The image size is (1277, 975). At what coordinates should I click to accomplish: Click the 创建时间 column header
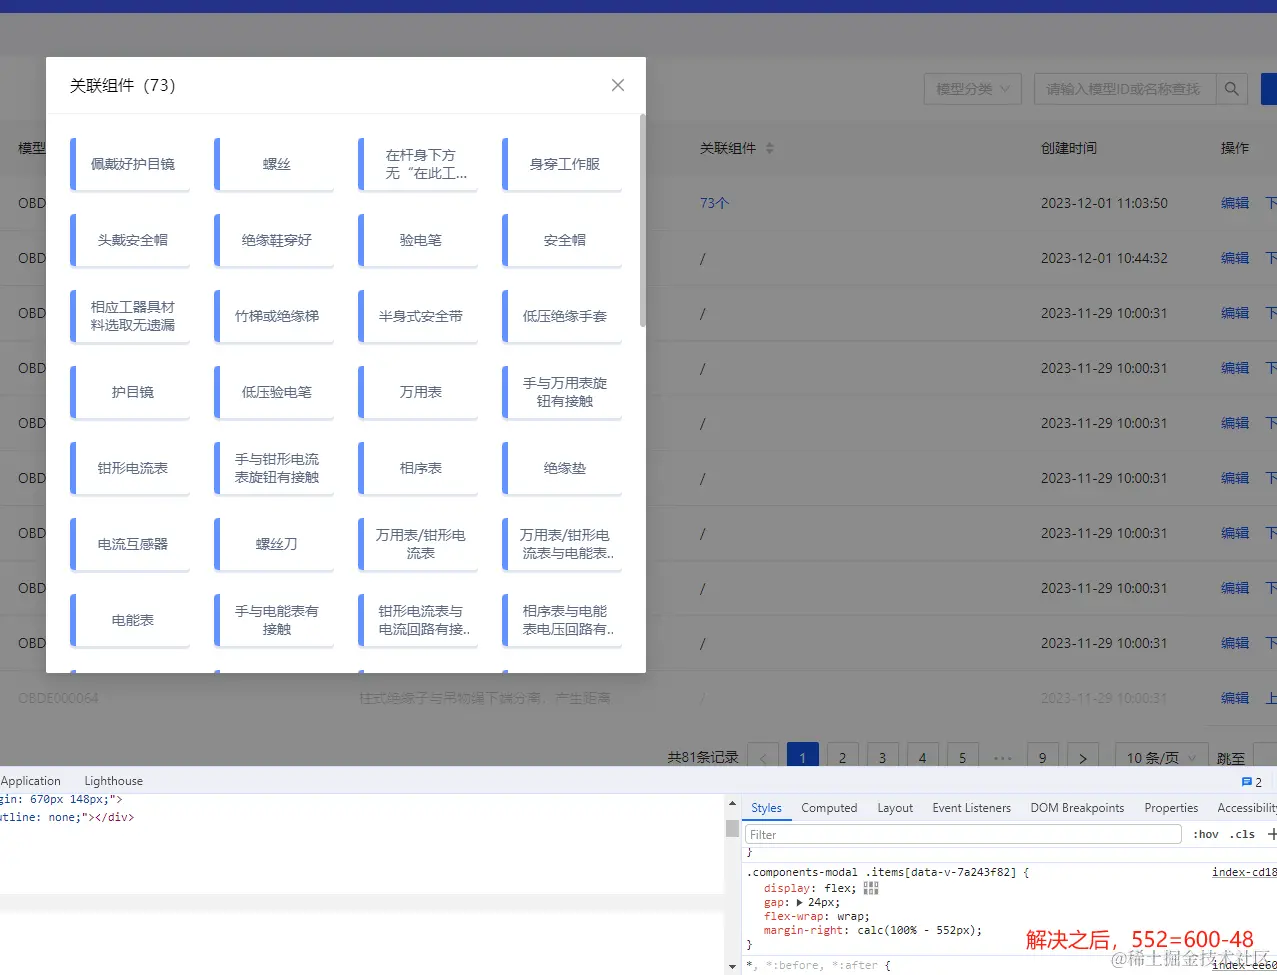click(x=1068, y=148)
